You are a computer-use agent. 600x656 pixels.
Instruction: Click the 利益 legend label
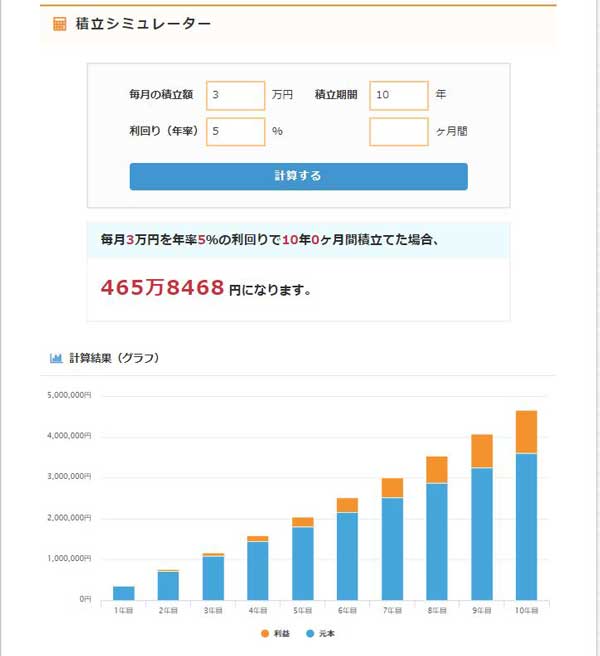click(x=283, y=634)
